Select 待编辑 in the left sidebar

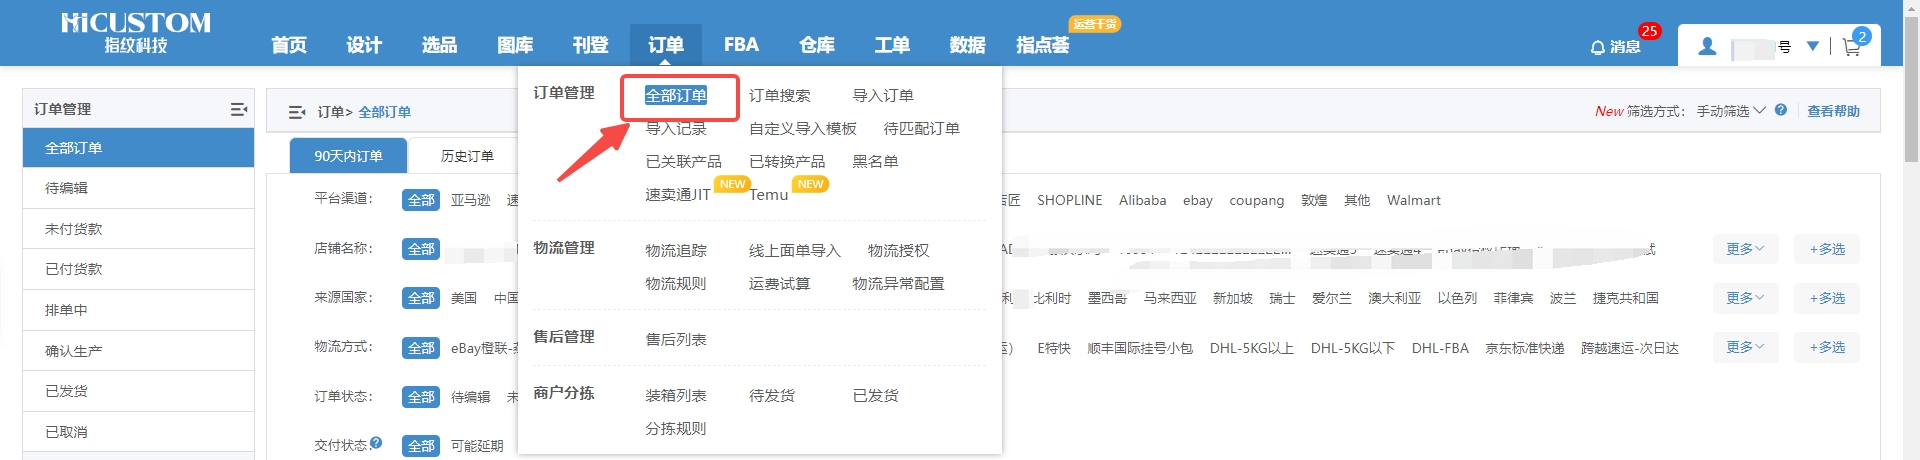[x=67, y=188]
